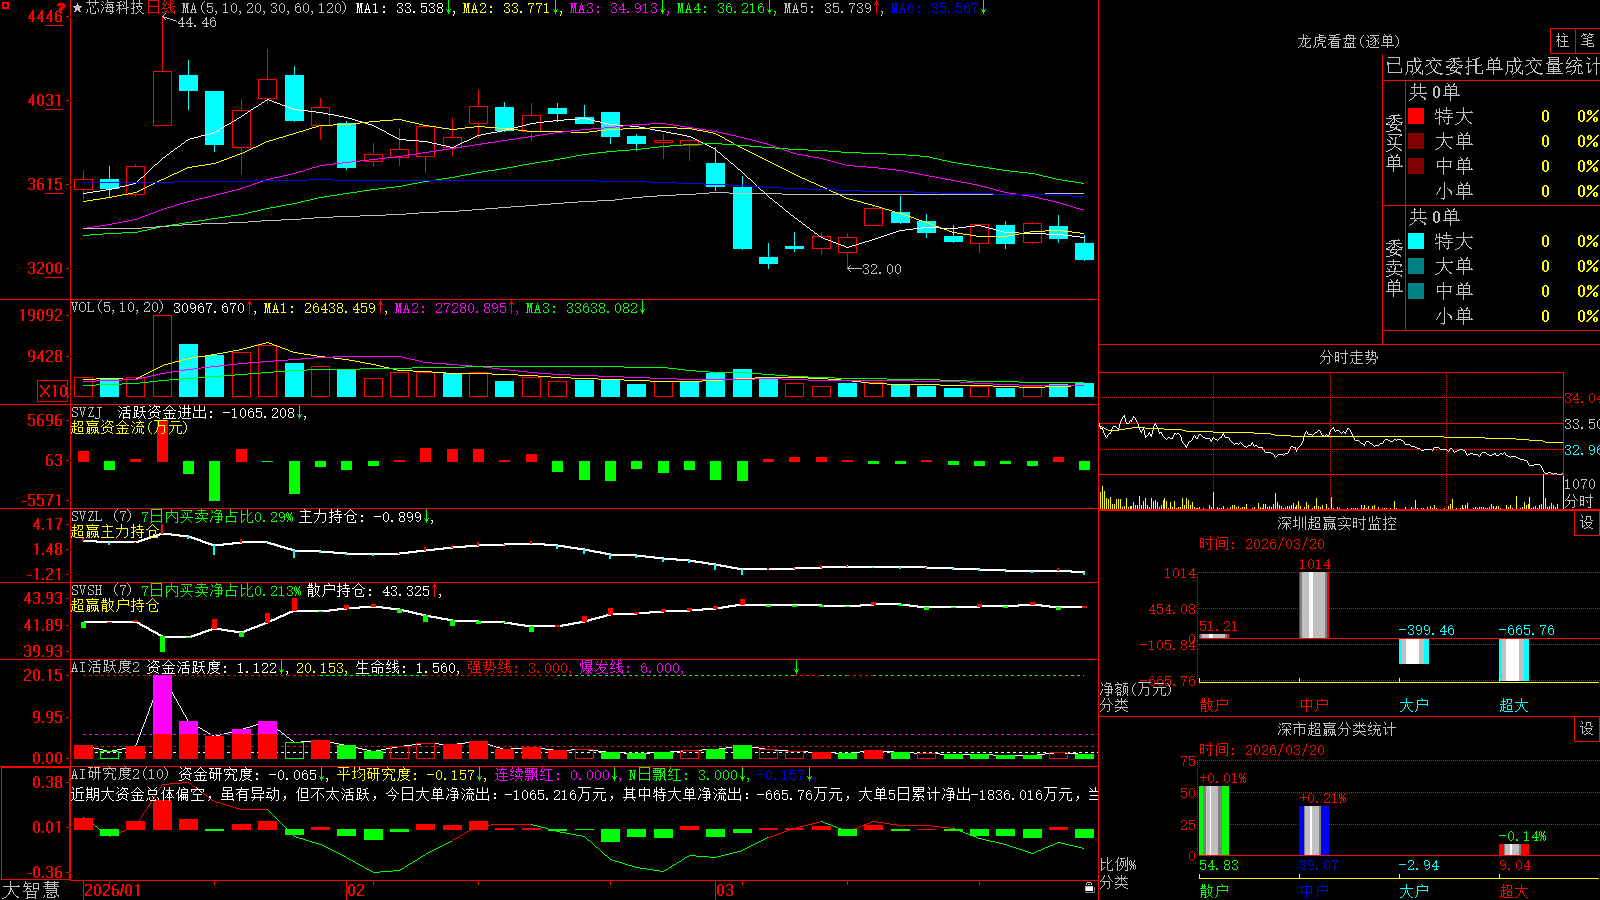Click the 44.46 high price annotation

click(x=197, y=23)
